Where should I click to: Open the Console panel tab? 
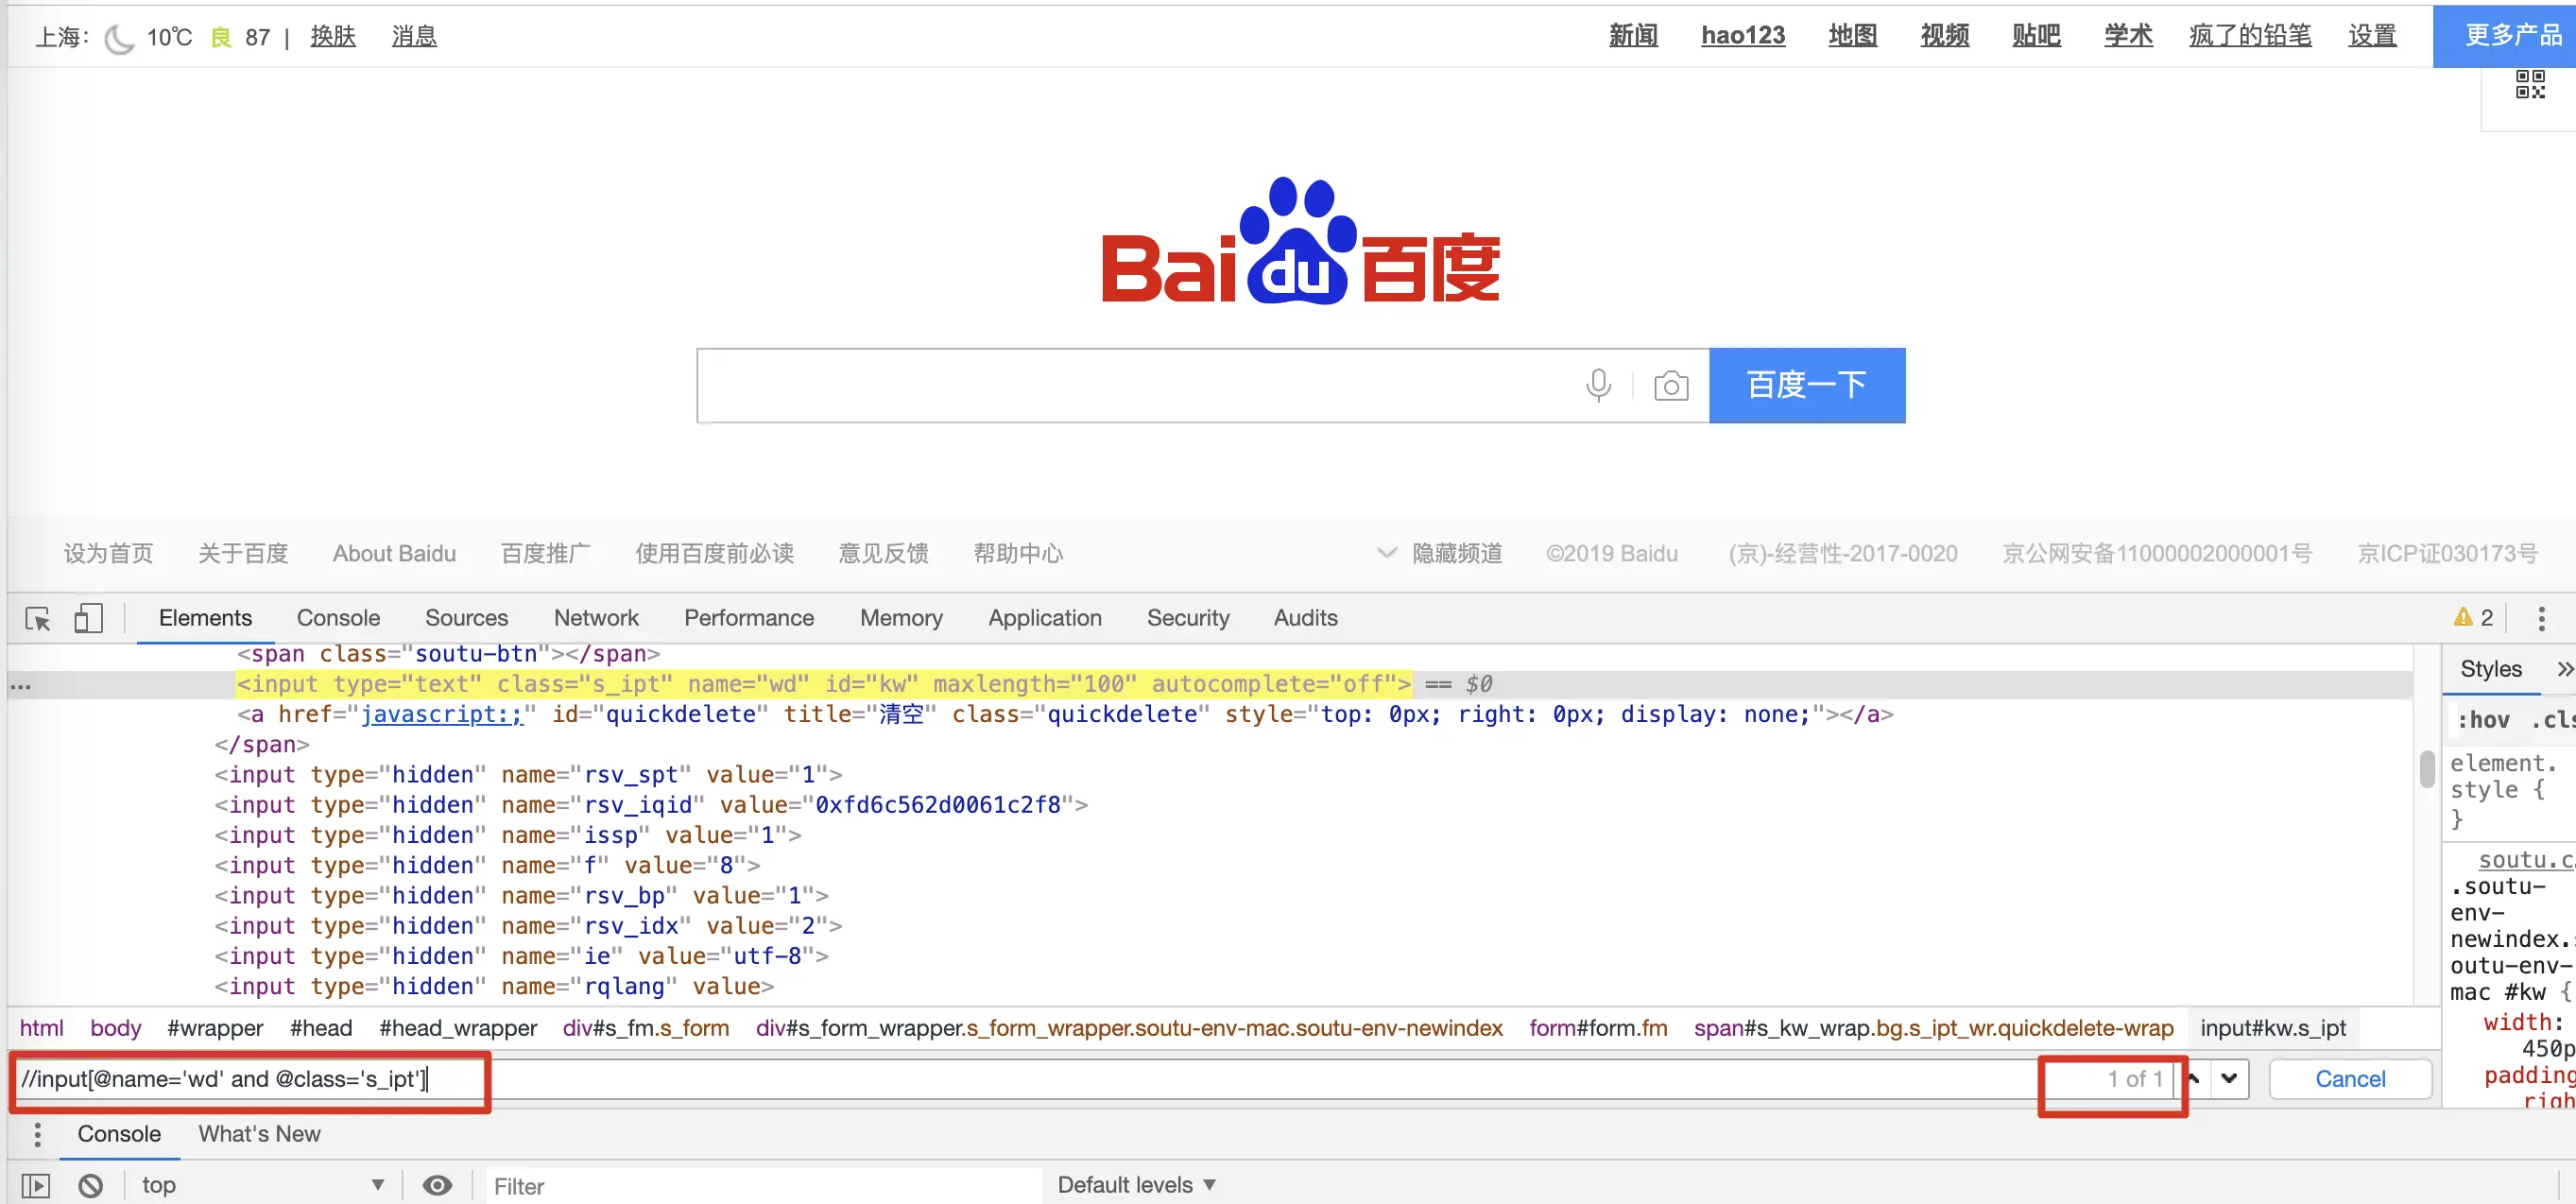pyautogui.click(x=338, y=618)
